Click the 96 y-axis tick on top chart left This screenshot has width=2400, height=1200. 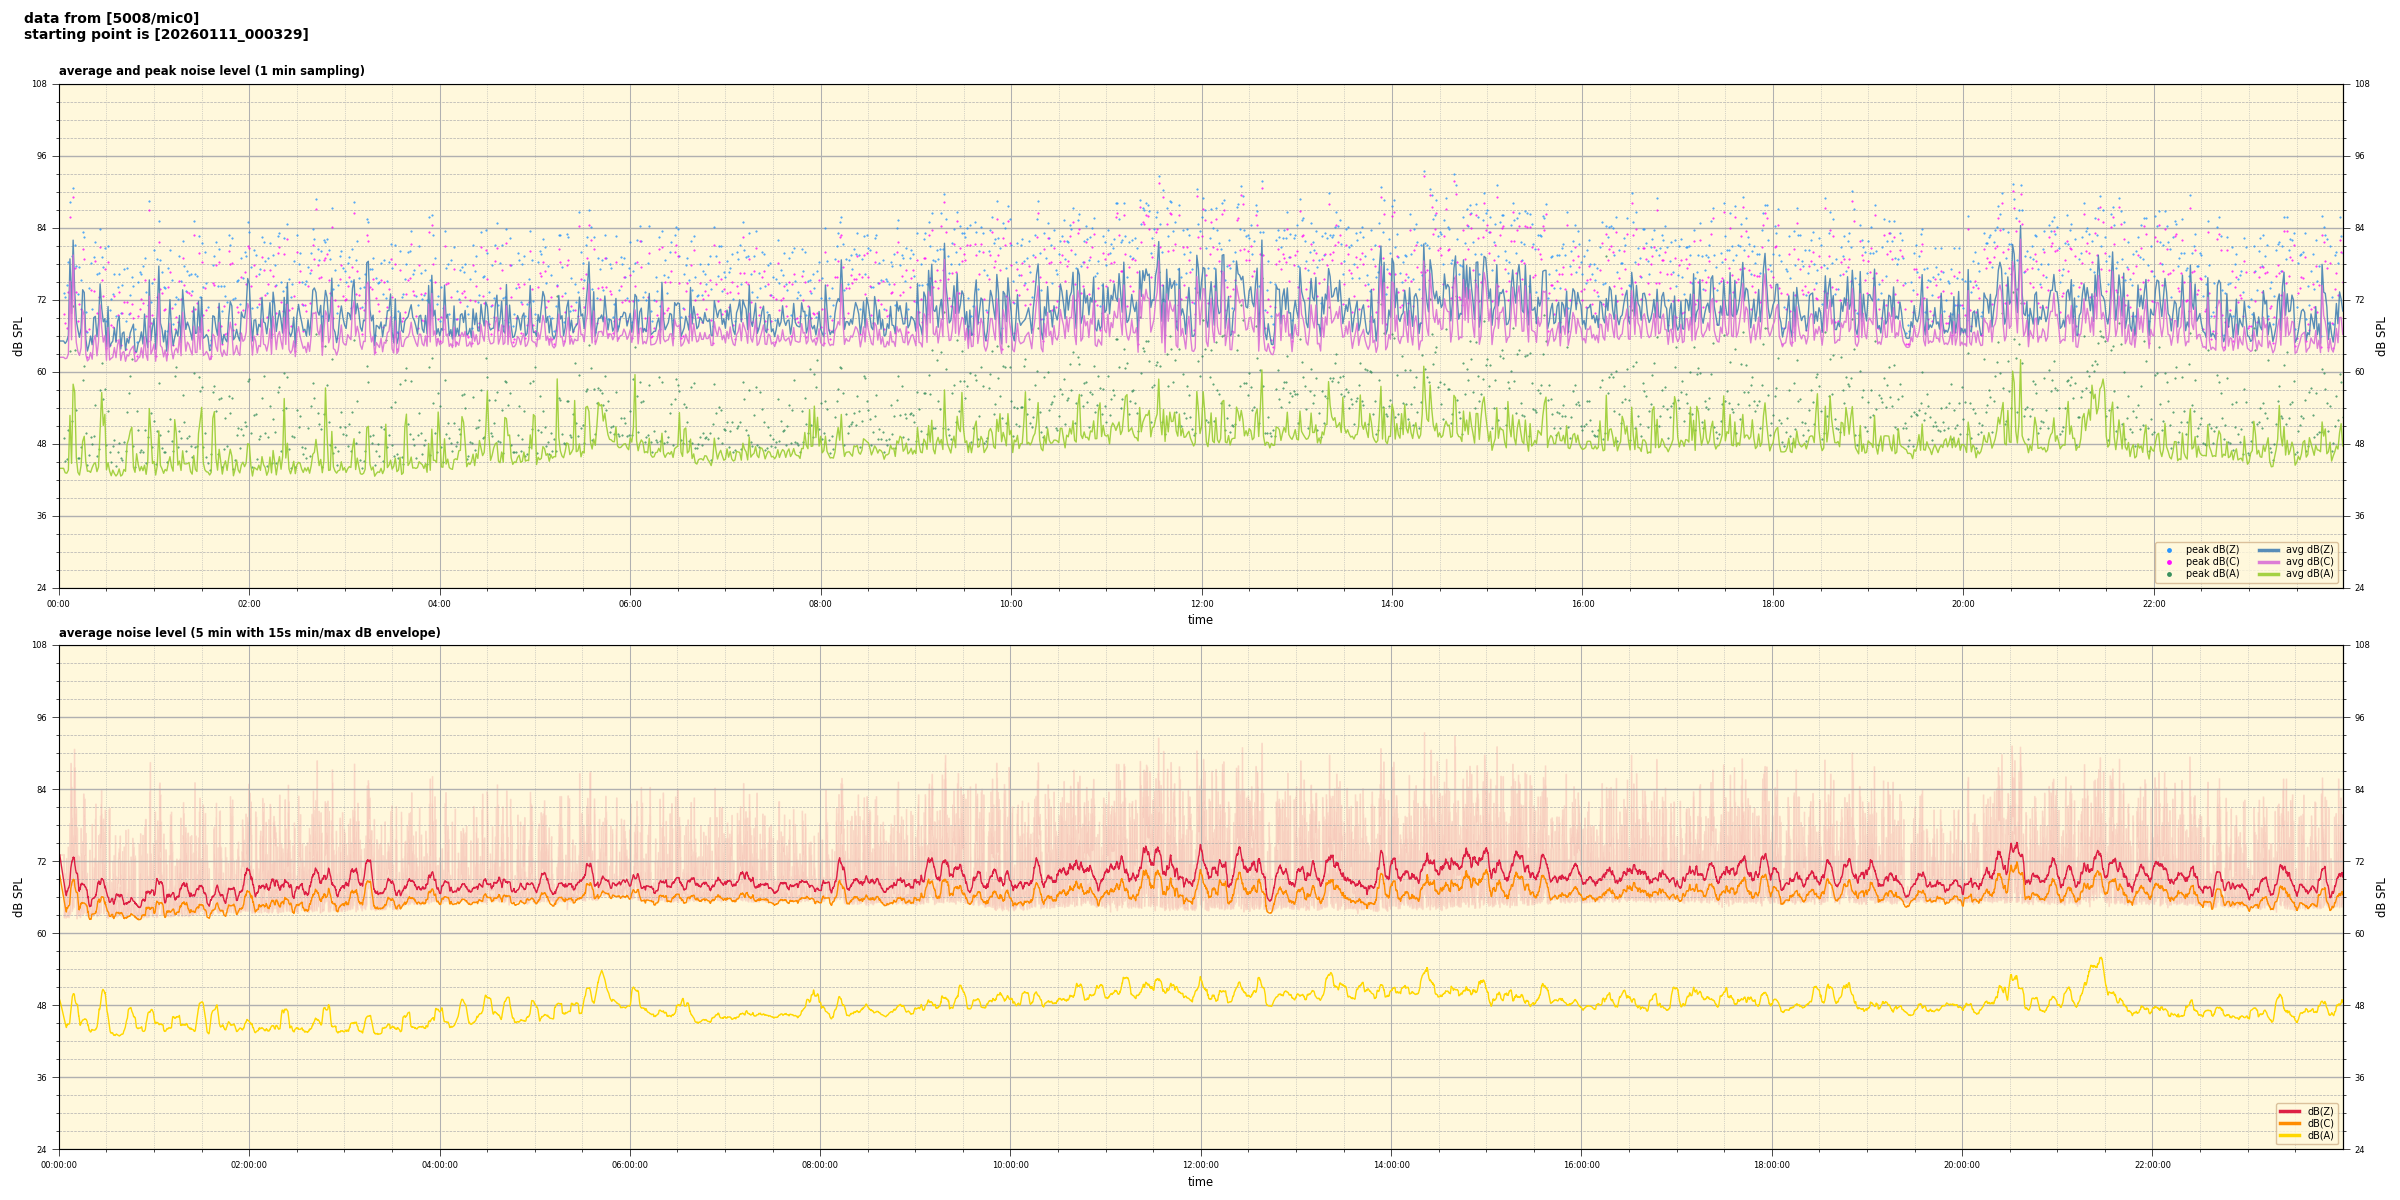(42, 156)
